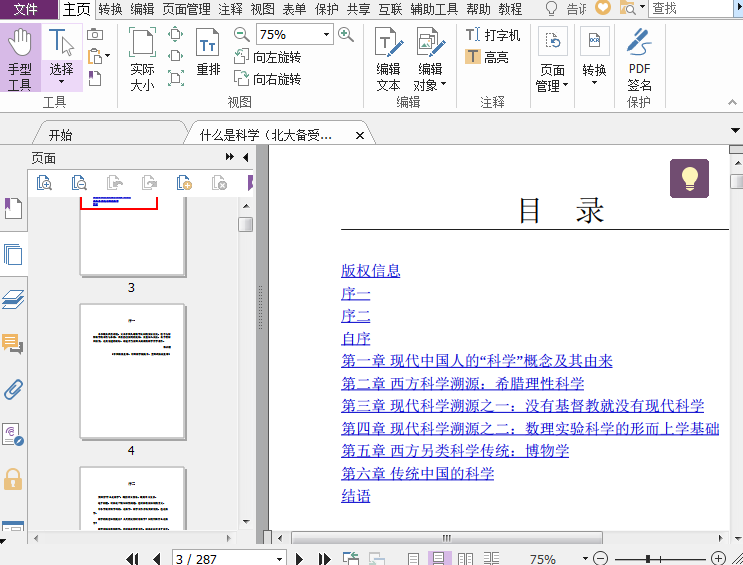Viewport: 743px width, 565px height.
Task: Click Edit Text (编辑文本) tool
Action: pos(389,59)
